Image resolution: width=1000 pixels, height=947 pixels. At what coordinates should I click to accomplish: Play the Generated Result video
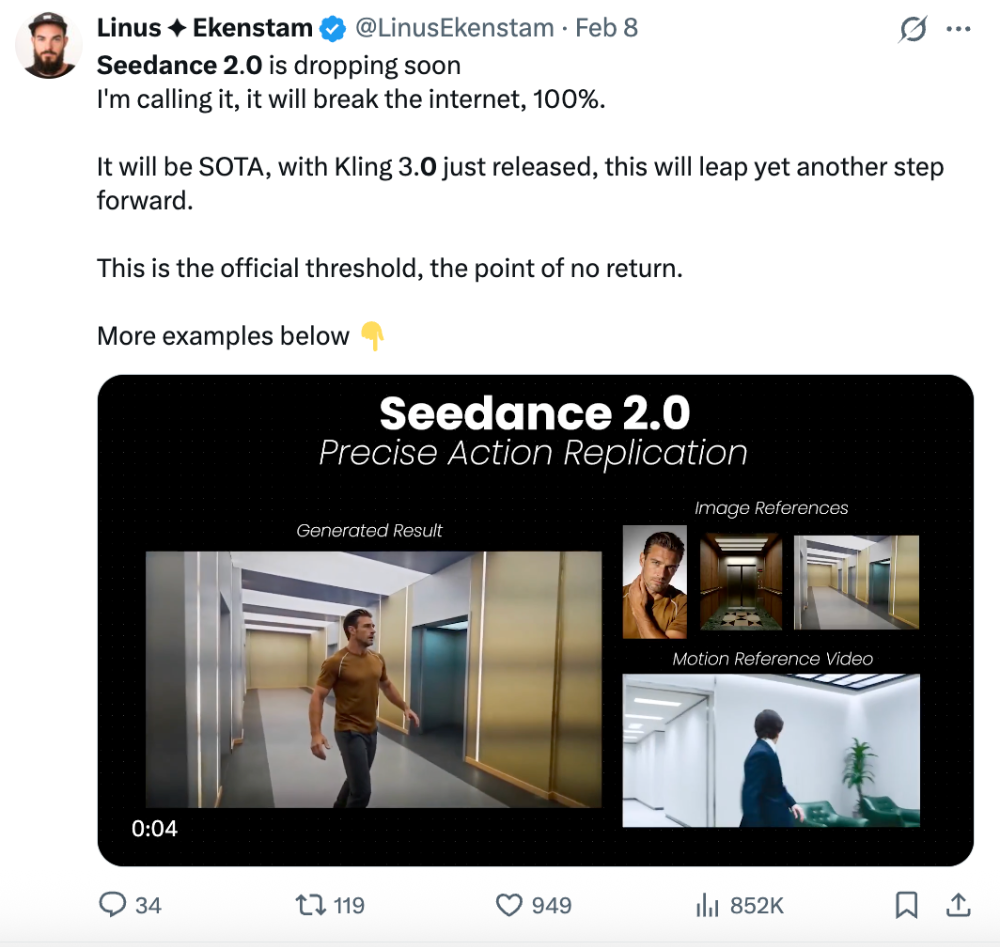(373, 679)
